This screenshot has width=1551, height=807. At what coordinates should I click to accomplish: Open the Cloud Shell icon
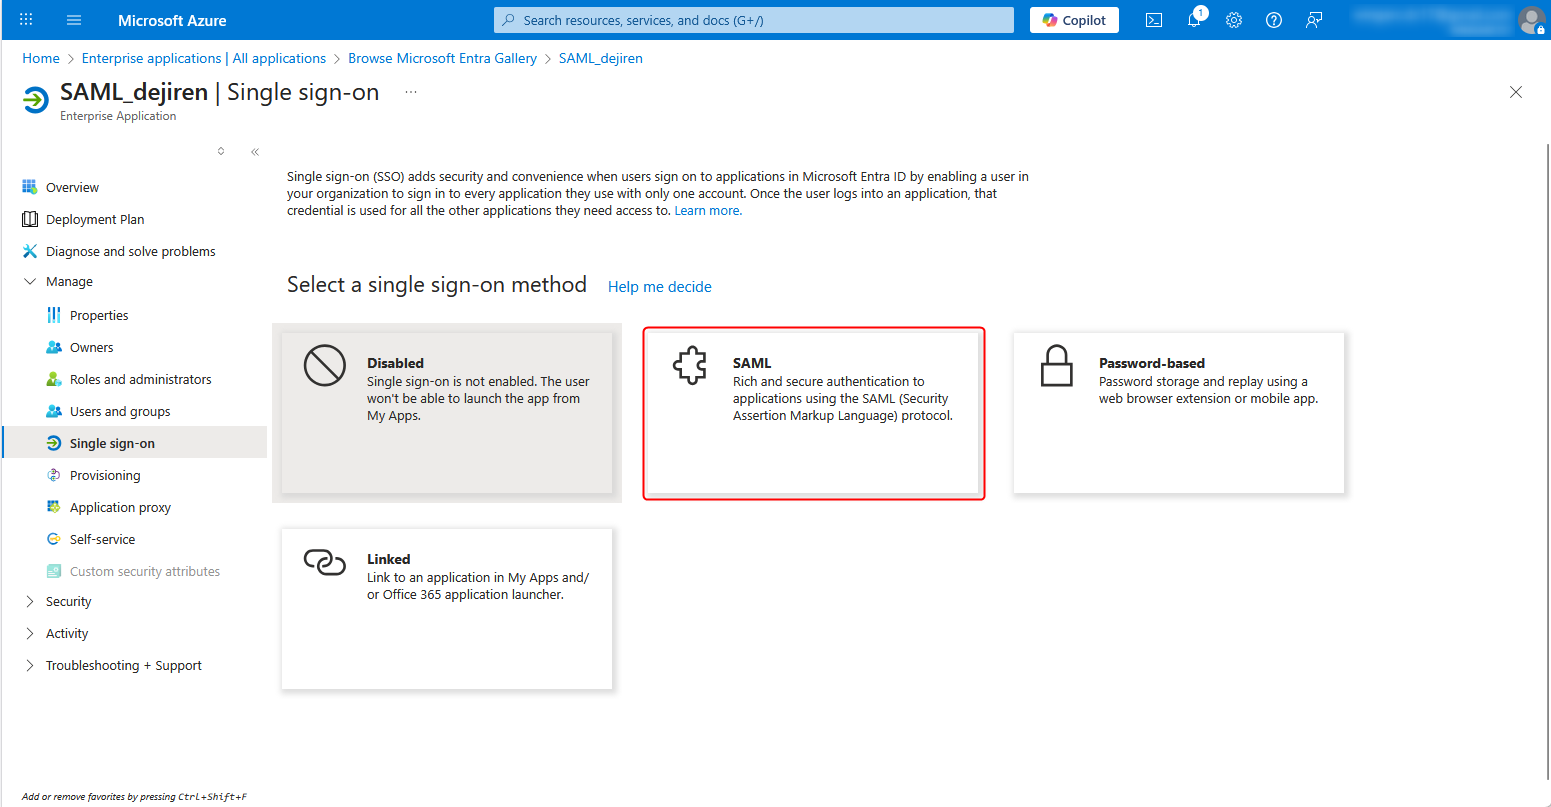coord(1154,20)
